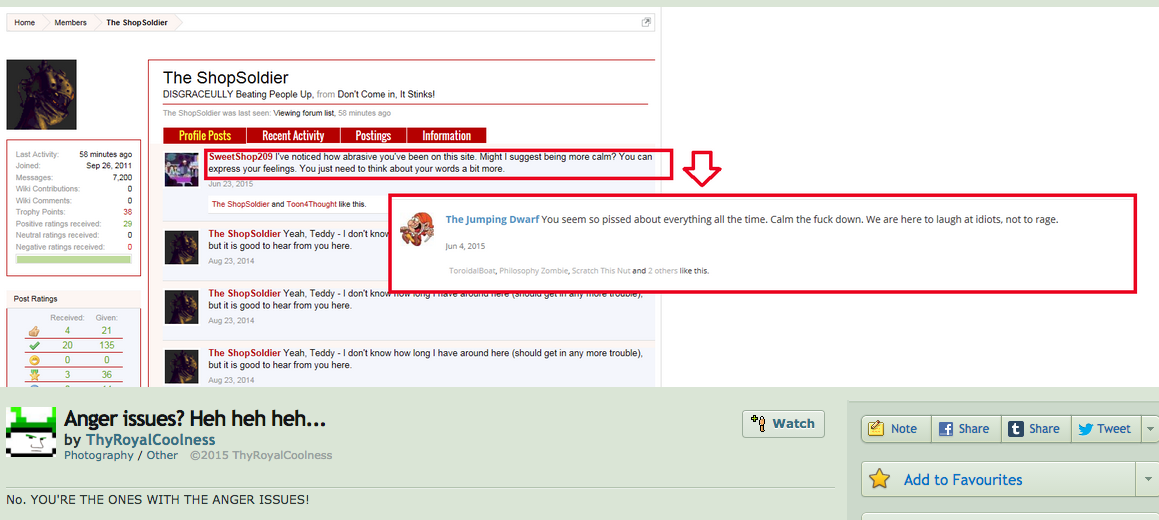
Task: Open the SweetShop209 username link
Action: click(x=241, y=157)
